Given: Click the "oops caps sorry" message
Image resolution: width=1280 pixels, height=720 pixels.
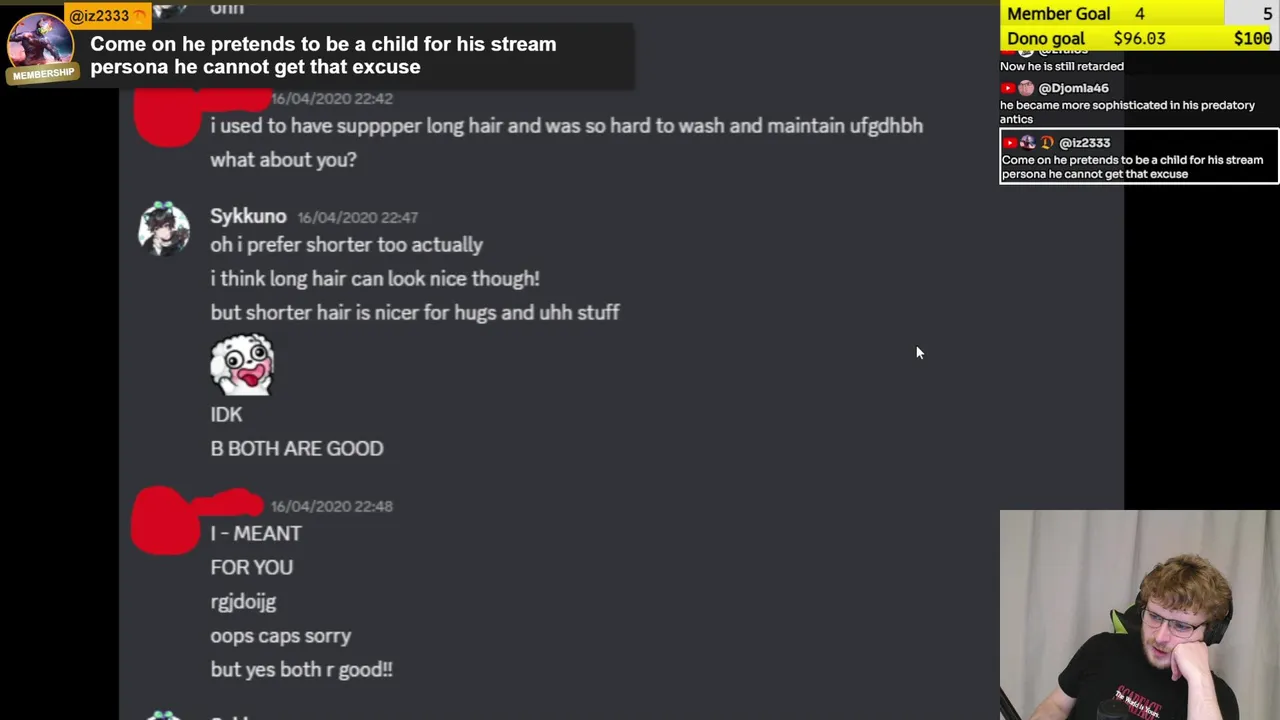Looking at the screenshot, I should pos(281,636).
